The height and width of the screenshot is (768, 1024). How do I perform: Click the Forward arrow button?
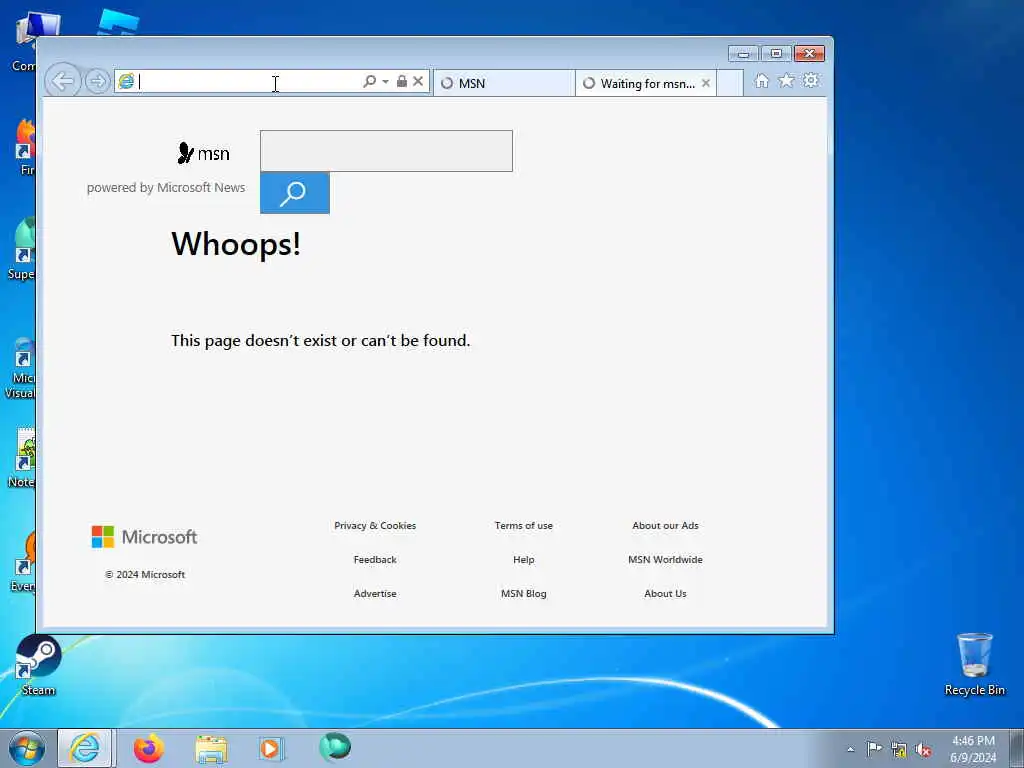(97, 82)
